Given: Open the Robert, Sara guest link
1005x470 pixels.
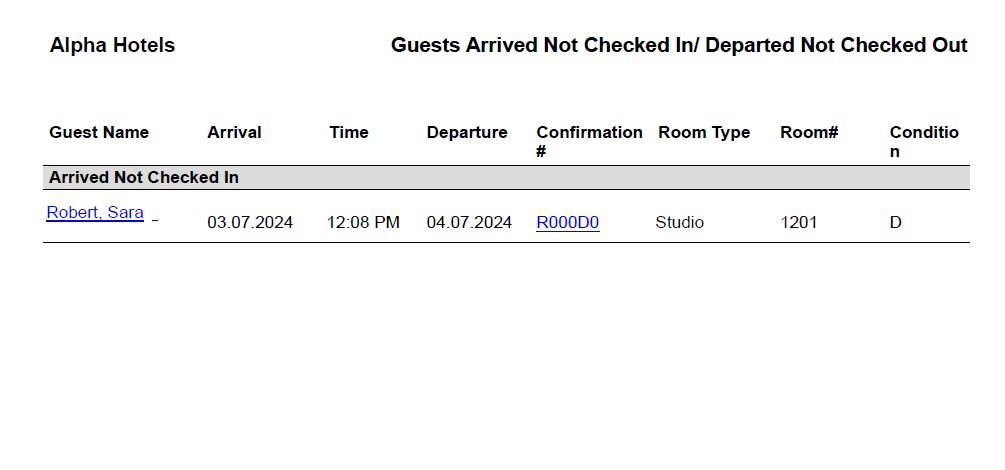Looking at the screenshot, I should pyautogui.click(x=95, y=213).
